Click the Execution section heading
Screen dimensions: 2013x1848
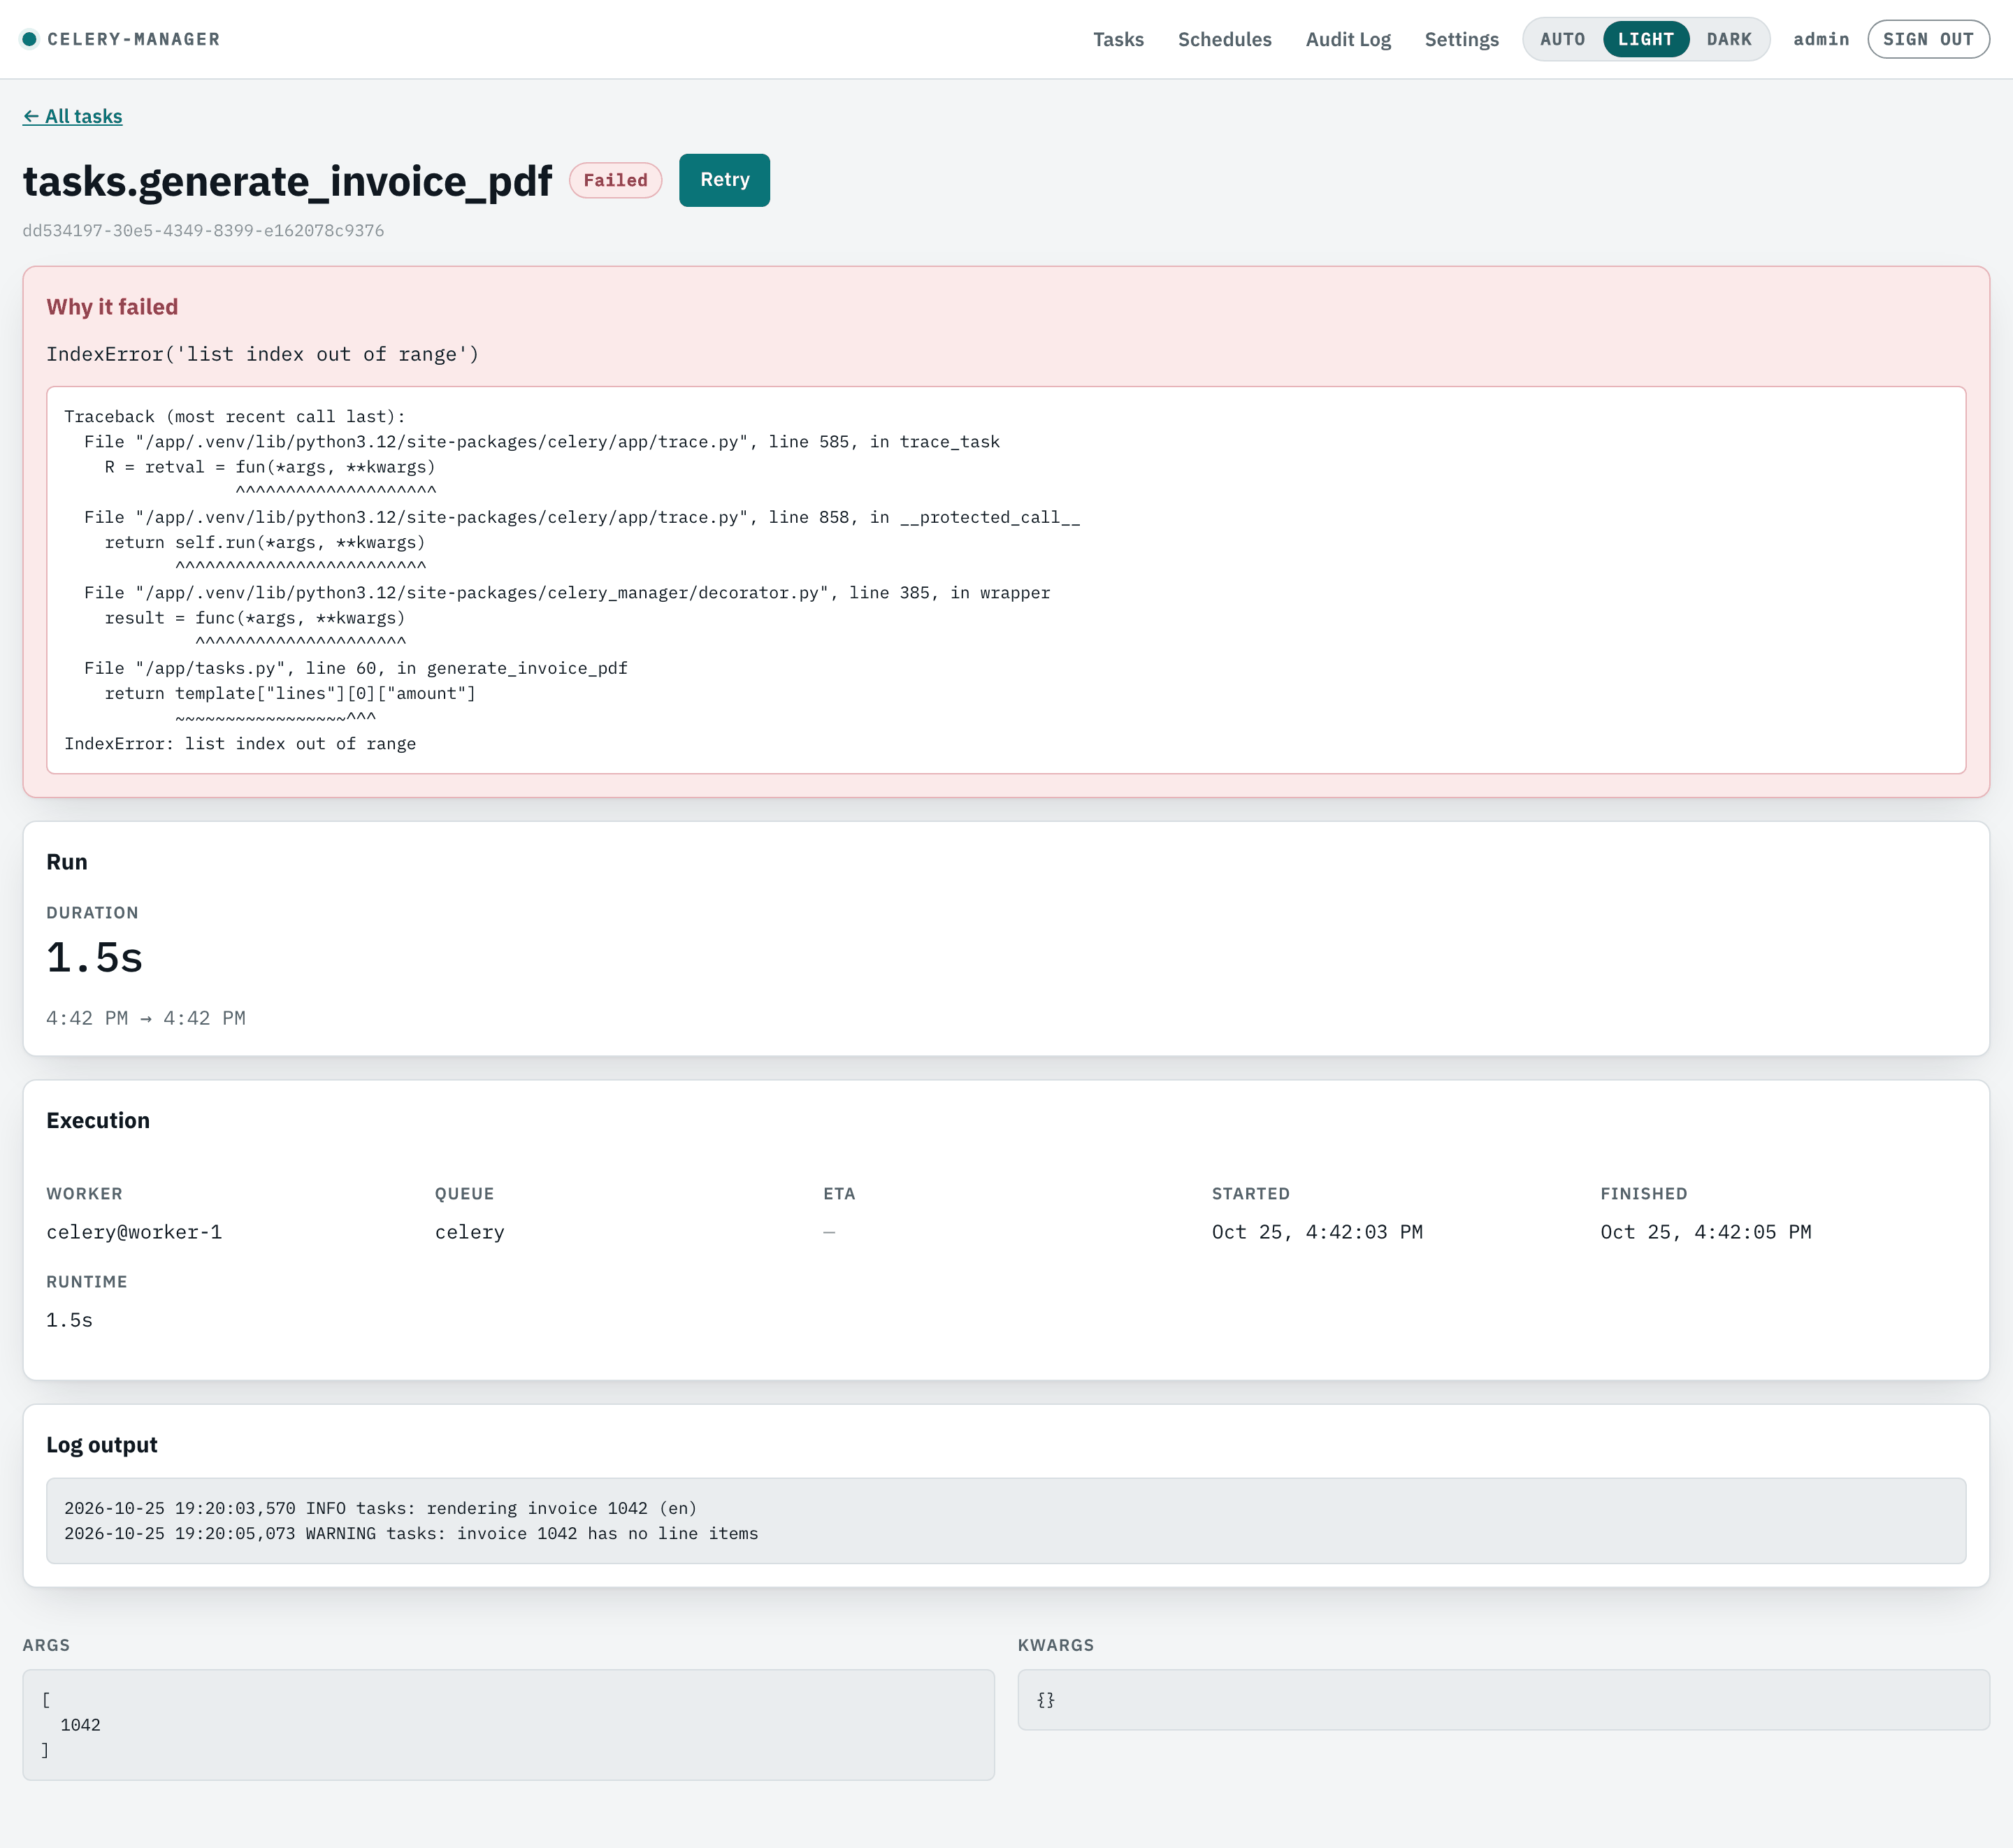(x=98, y=1121)
